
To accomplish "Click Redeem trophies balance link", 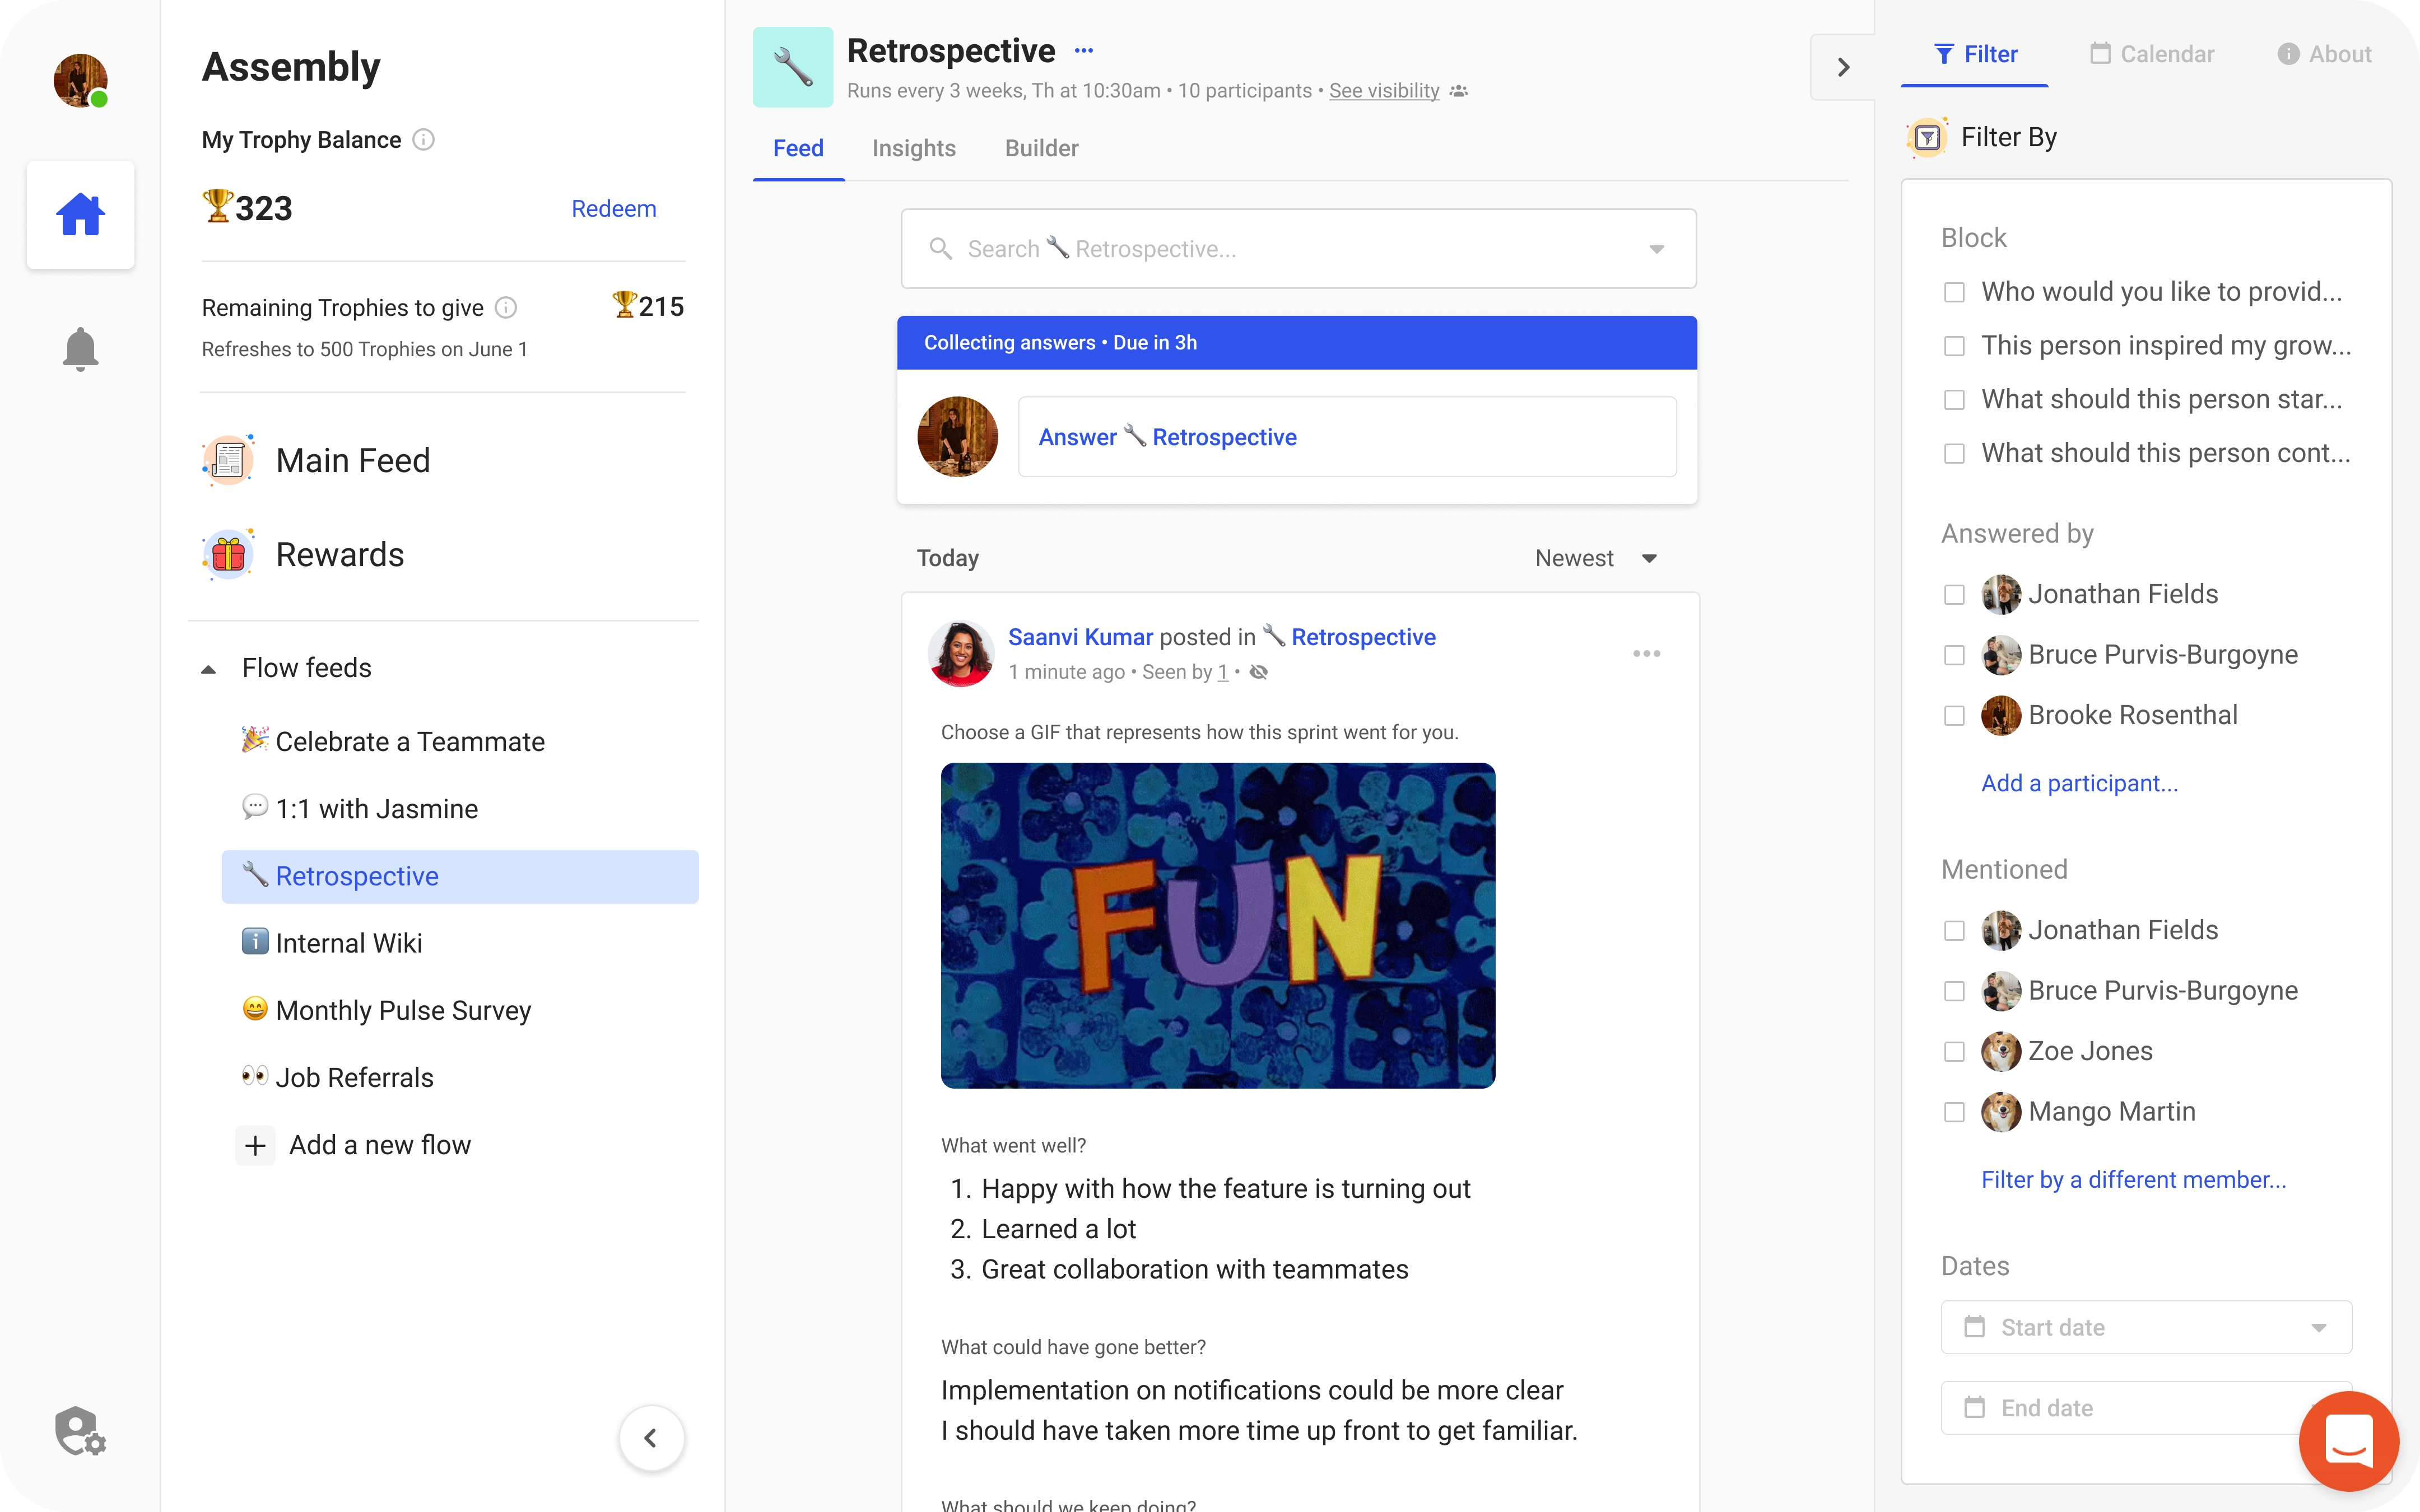I will point(613,207).
